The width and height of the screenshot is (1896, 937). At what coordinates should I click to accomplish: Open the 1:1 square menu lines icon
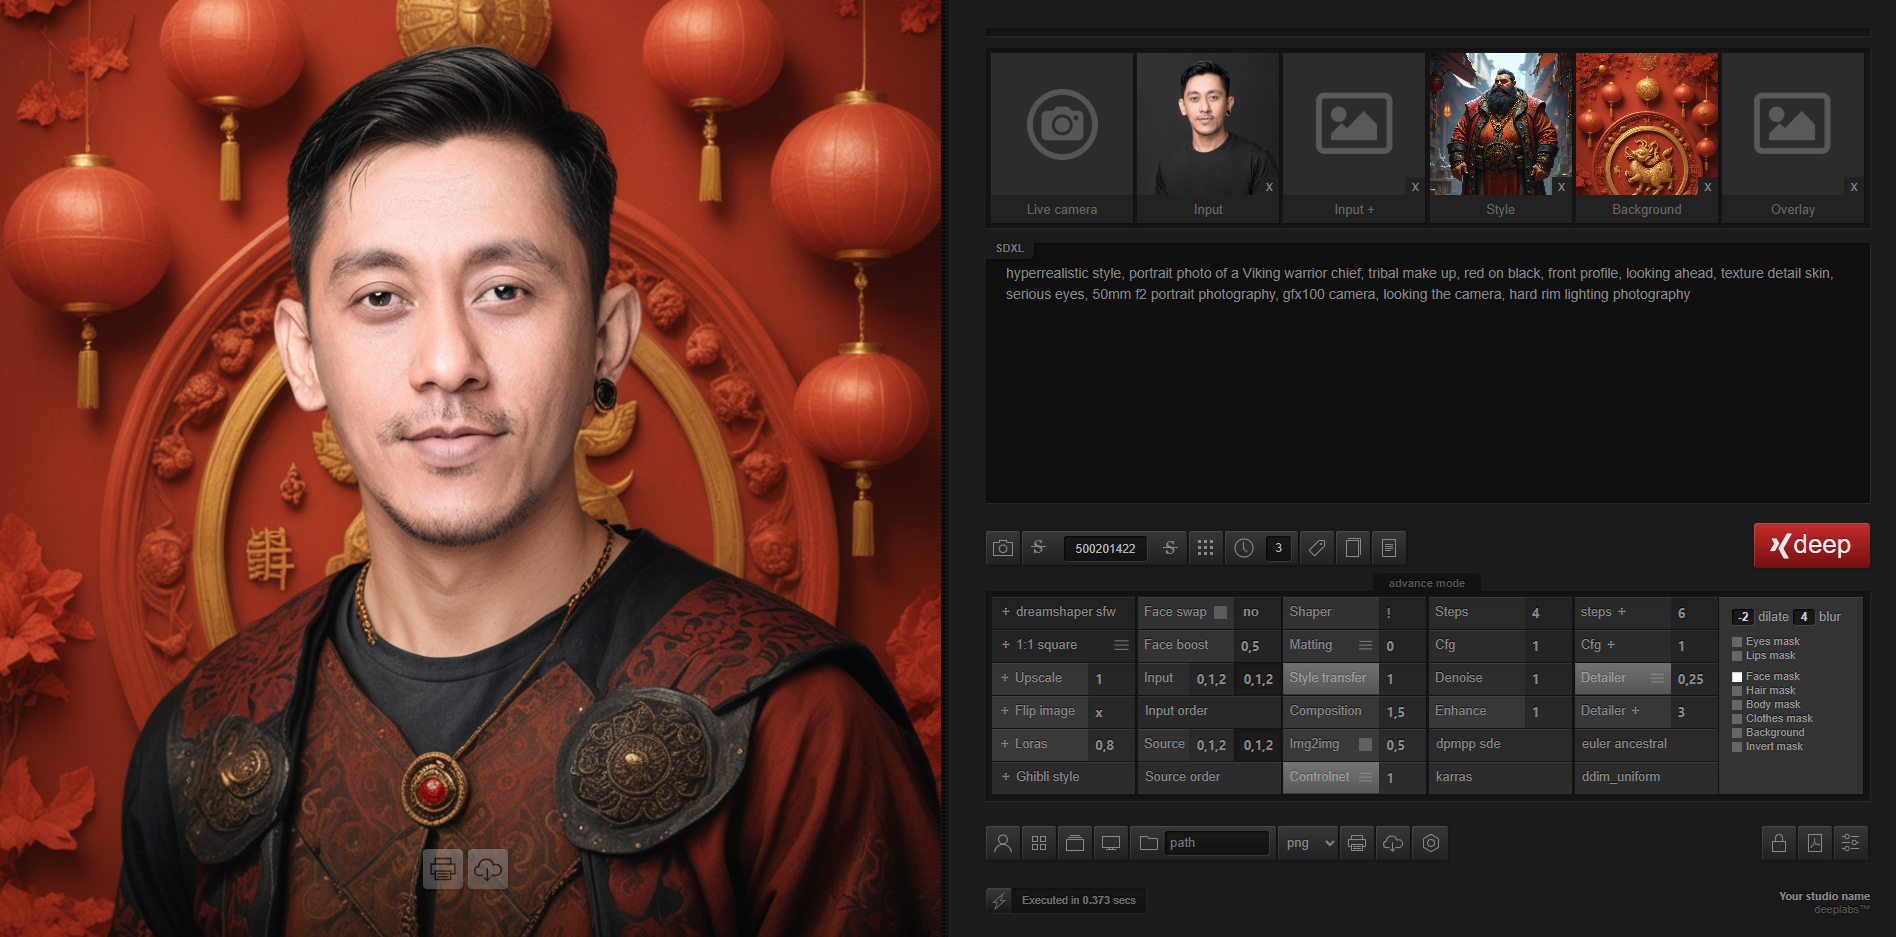pos(1121,645)
